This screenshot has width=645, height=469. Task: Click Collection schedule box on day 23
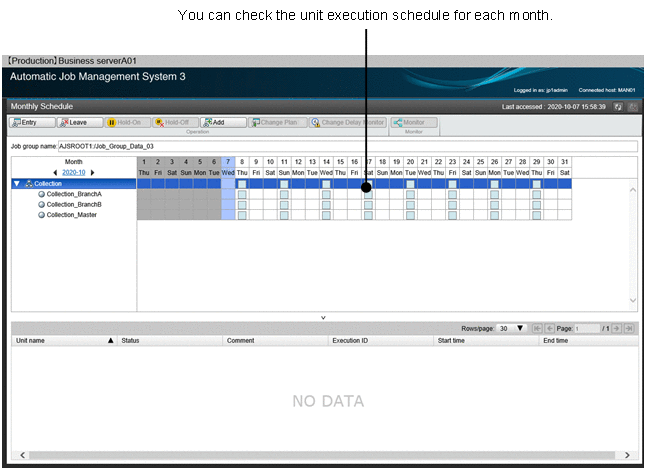pyautogui.click(x=452, y=184)
